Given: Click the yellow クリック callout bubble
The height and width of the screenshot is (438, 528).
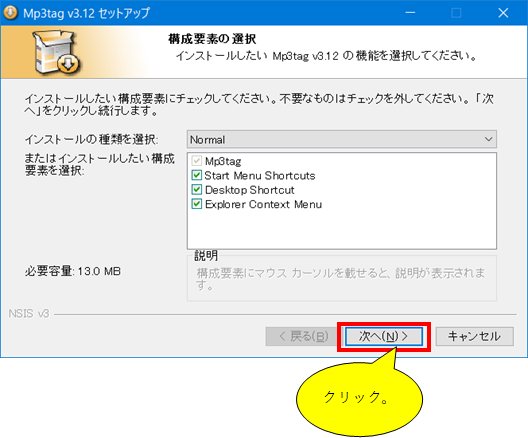Looking at the screenshot, I should pos(359,398).
